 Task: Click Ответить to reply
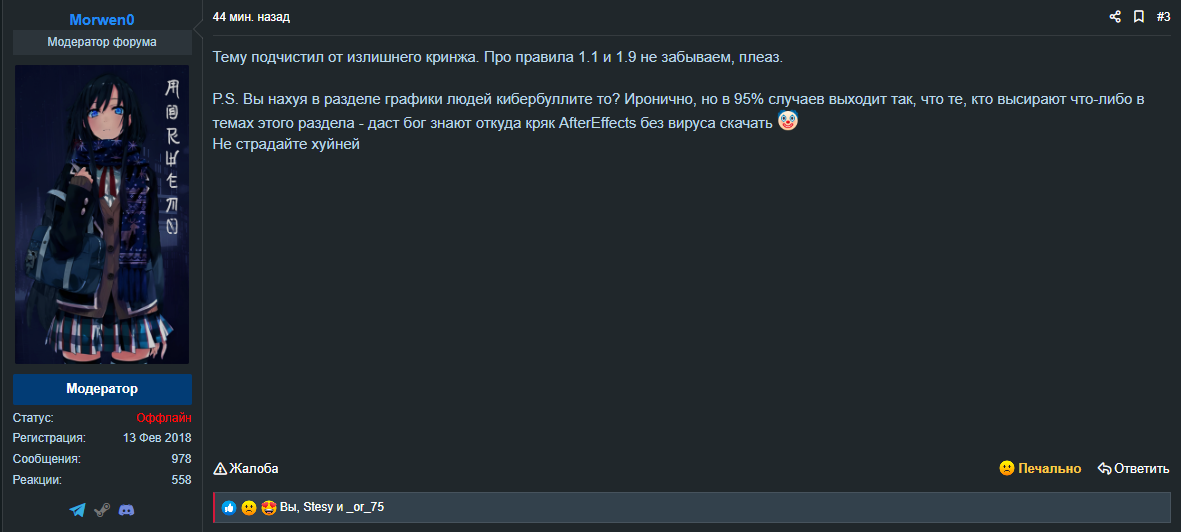(1133, 468)
